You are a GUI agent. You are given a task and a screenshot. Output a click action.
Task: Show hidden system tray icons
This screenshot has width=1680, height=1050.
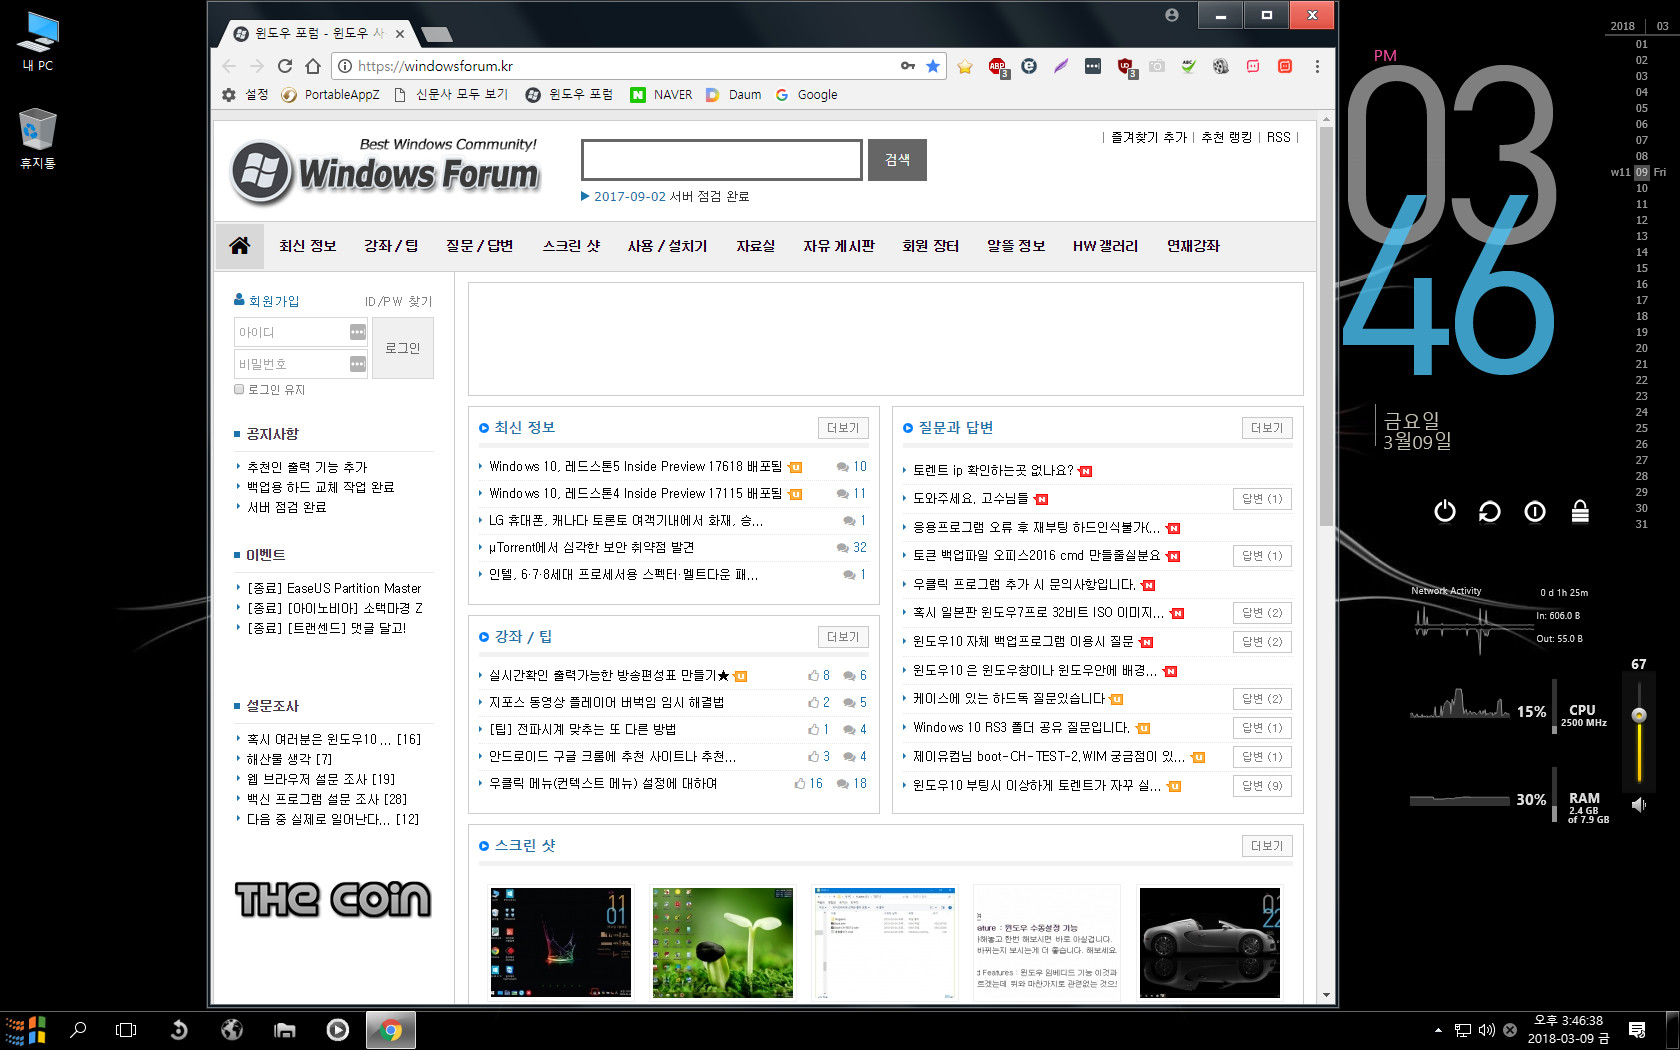(1438, 1030)
